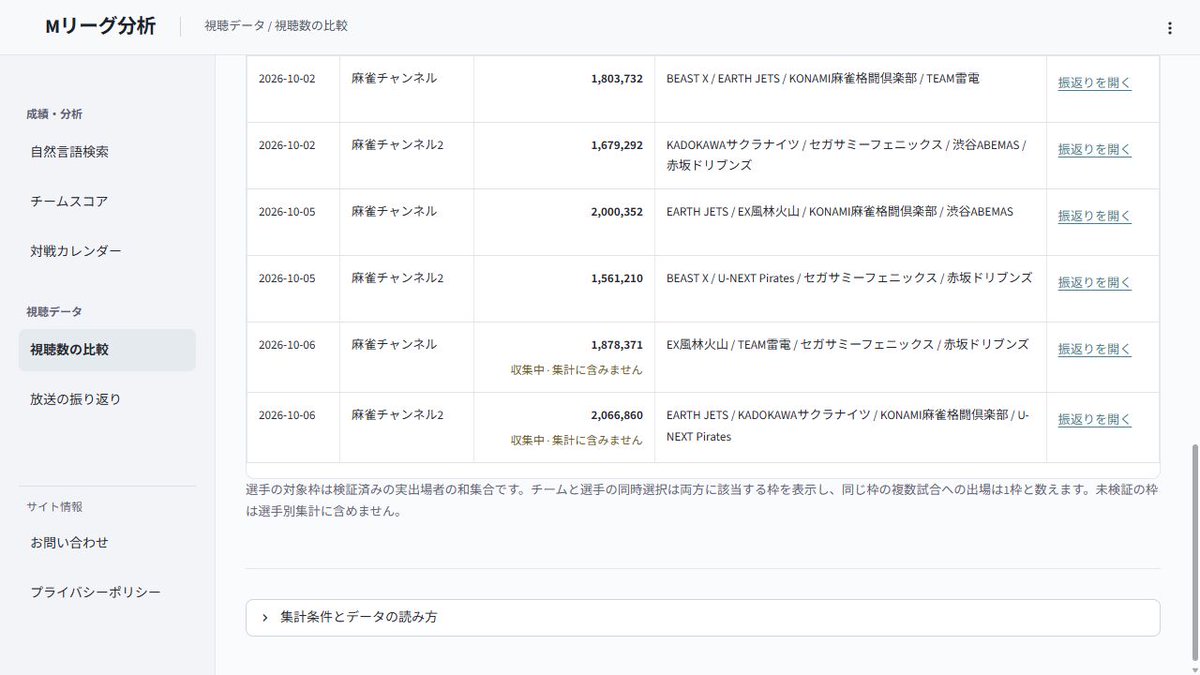Screen dimensions: 1200x675
Task: Open 振返りを開く for the 1,679,292 views row
Action: 1095,149
